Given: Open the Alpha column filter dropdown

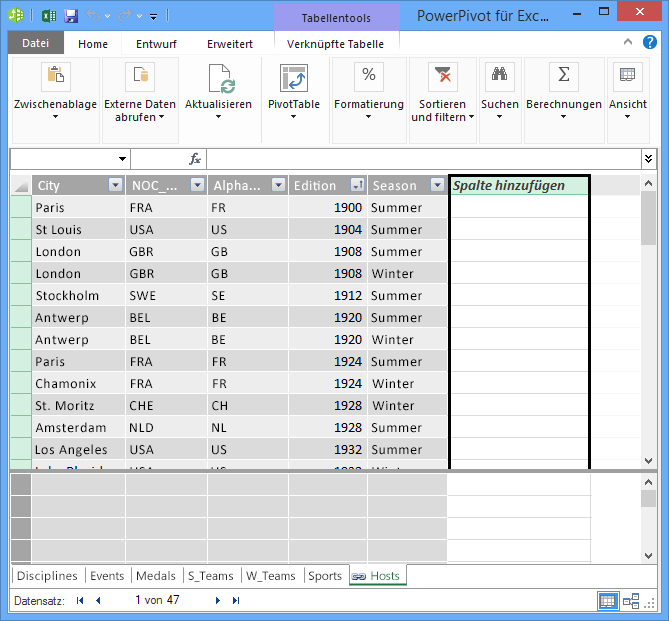Looking at the screenshot, I should pos(279,185).
